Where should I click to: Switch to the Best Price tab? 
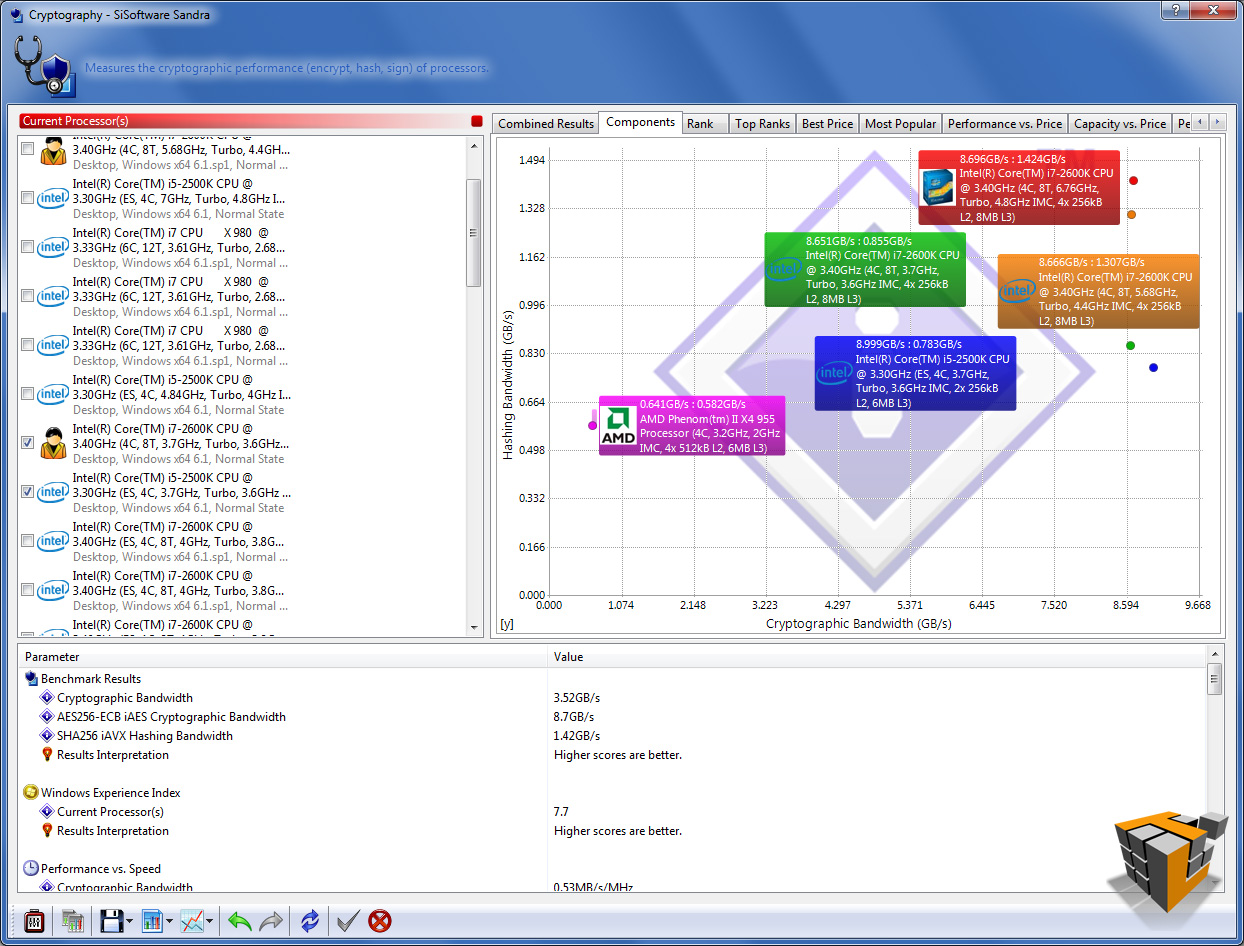click(x=828, y=124)
